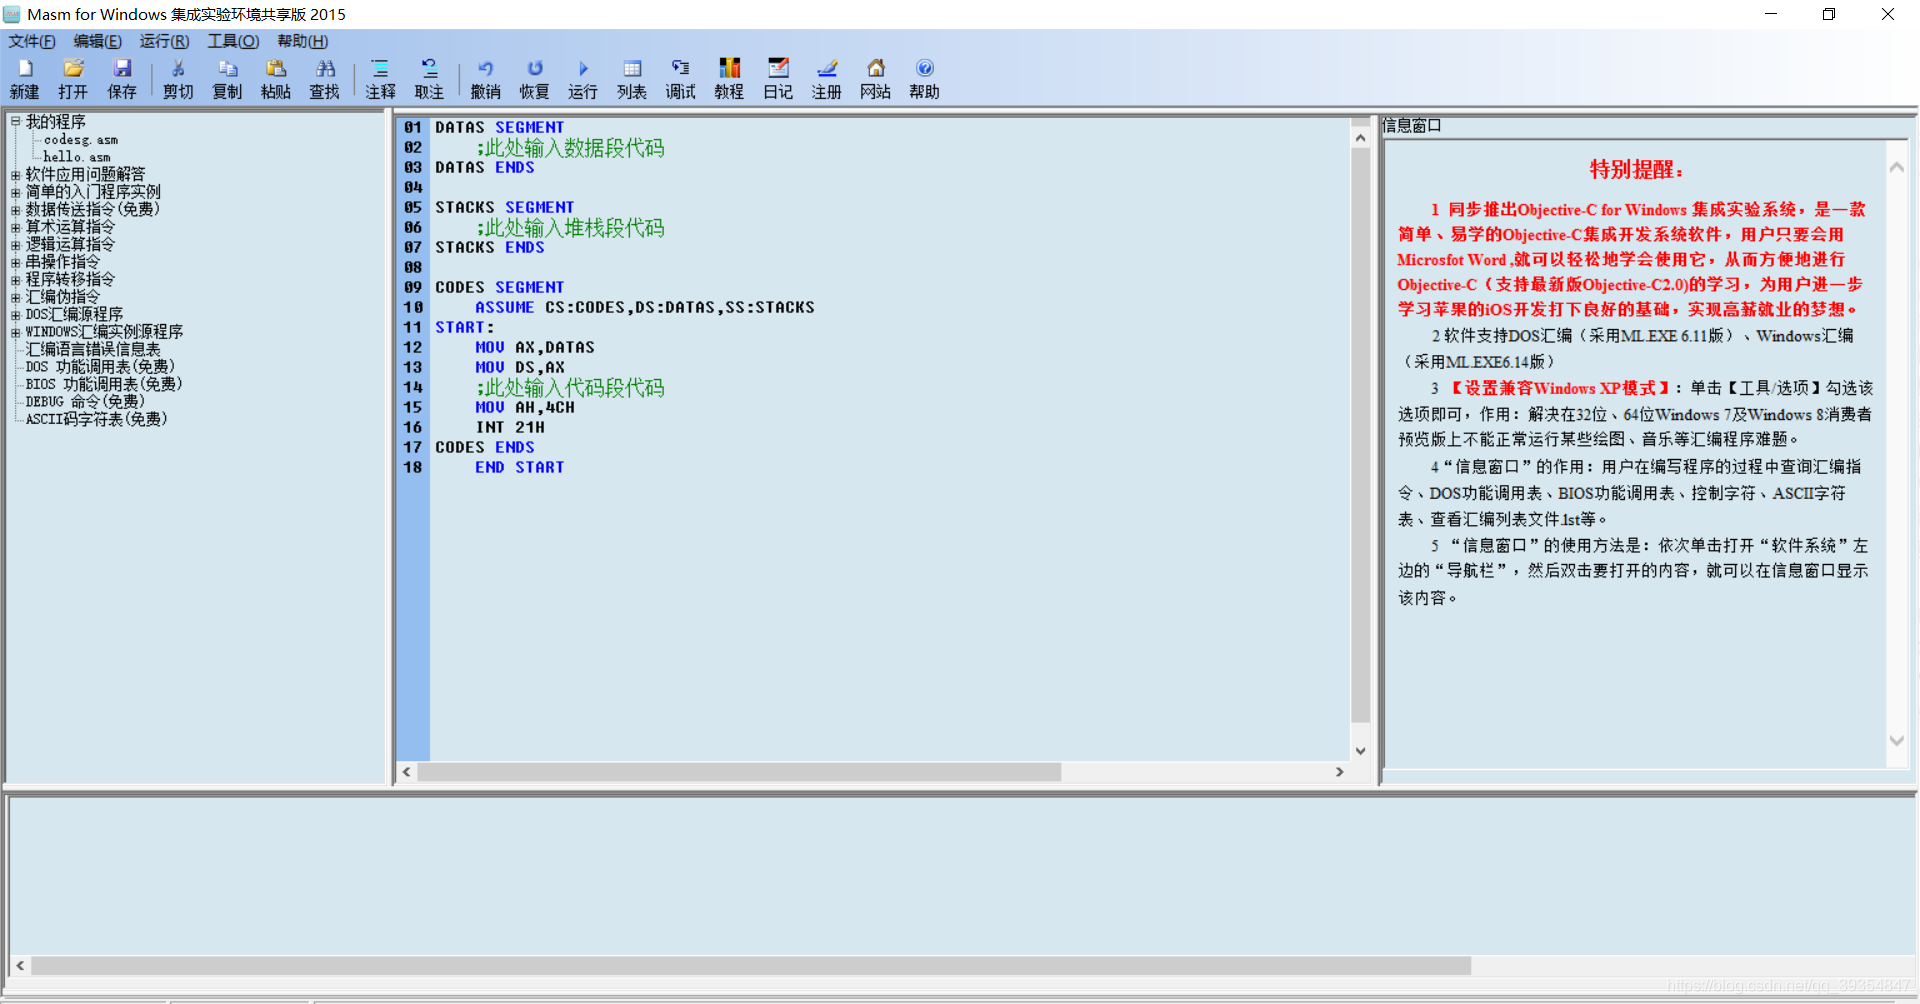Click the 'ASSUME CS:CODES,DS:DATAS,SS:STACKS' line
The image size is (1920, 1004).
(645, 307)
